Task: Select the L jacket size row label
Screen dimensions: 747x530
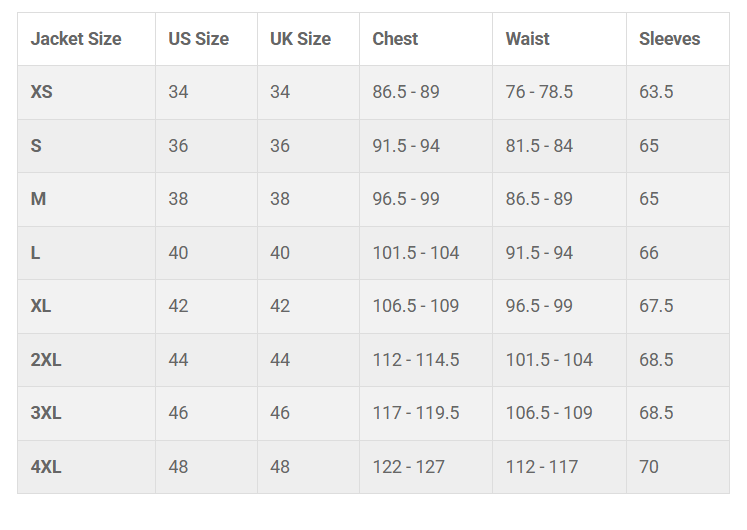Action: 36,253
